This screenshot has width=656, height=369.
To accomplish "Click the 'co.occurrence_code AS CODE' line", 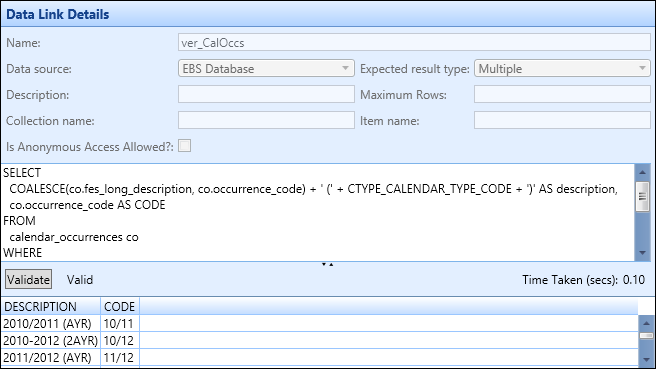I will (87, 205).
